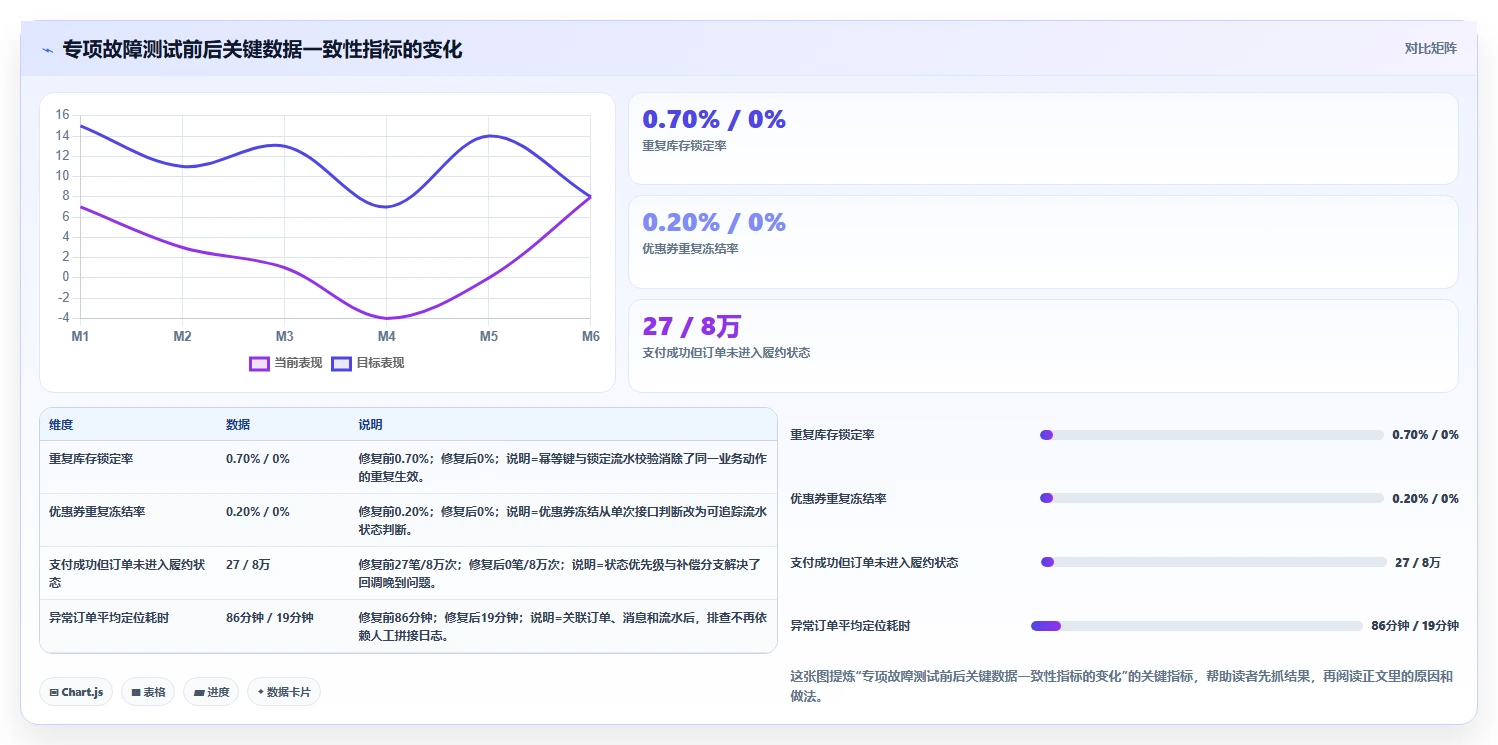Toggle the 目标表现 legend swatch

(x=341, y=363)
